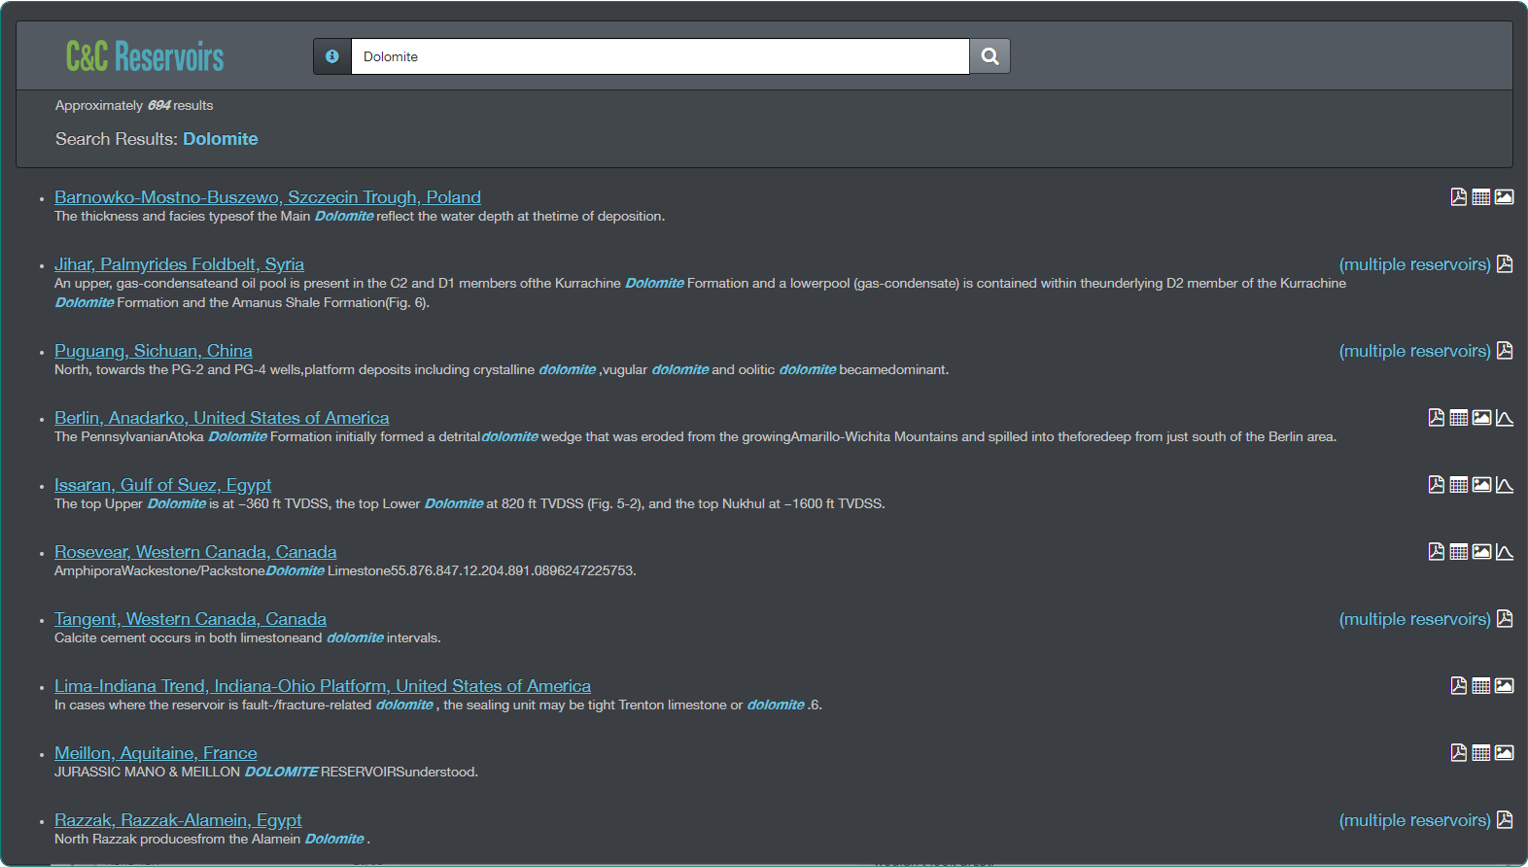Focus the Dolomite search input field

660,56
